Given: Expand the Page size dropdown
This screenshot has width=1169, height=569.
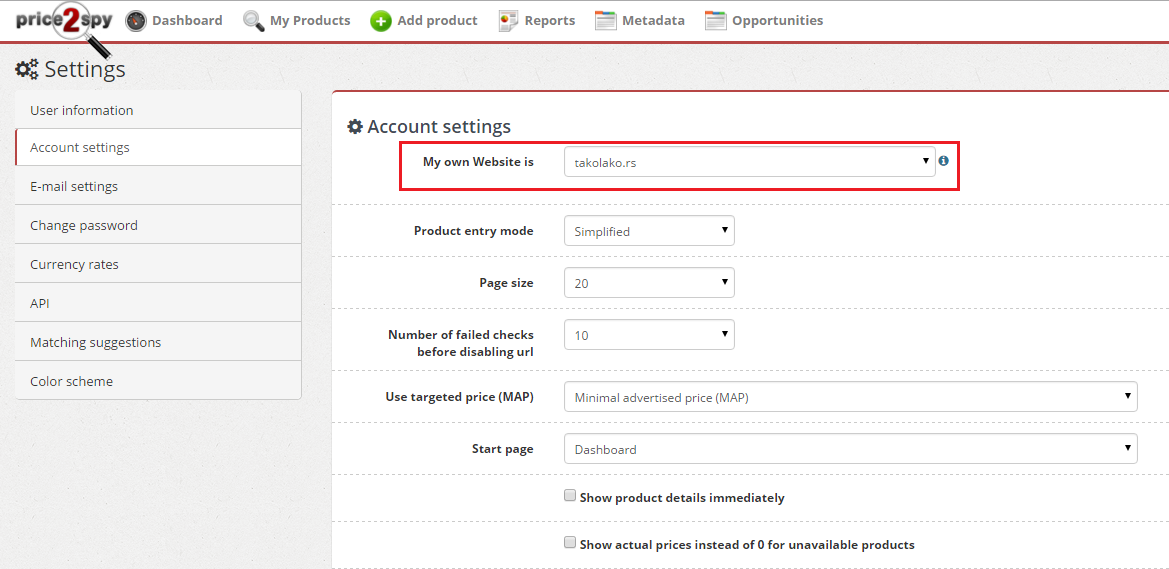Looking at the screenshot, I should point(649,283).
